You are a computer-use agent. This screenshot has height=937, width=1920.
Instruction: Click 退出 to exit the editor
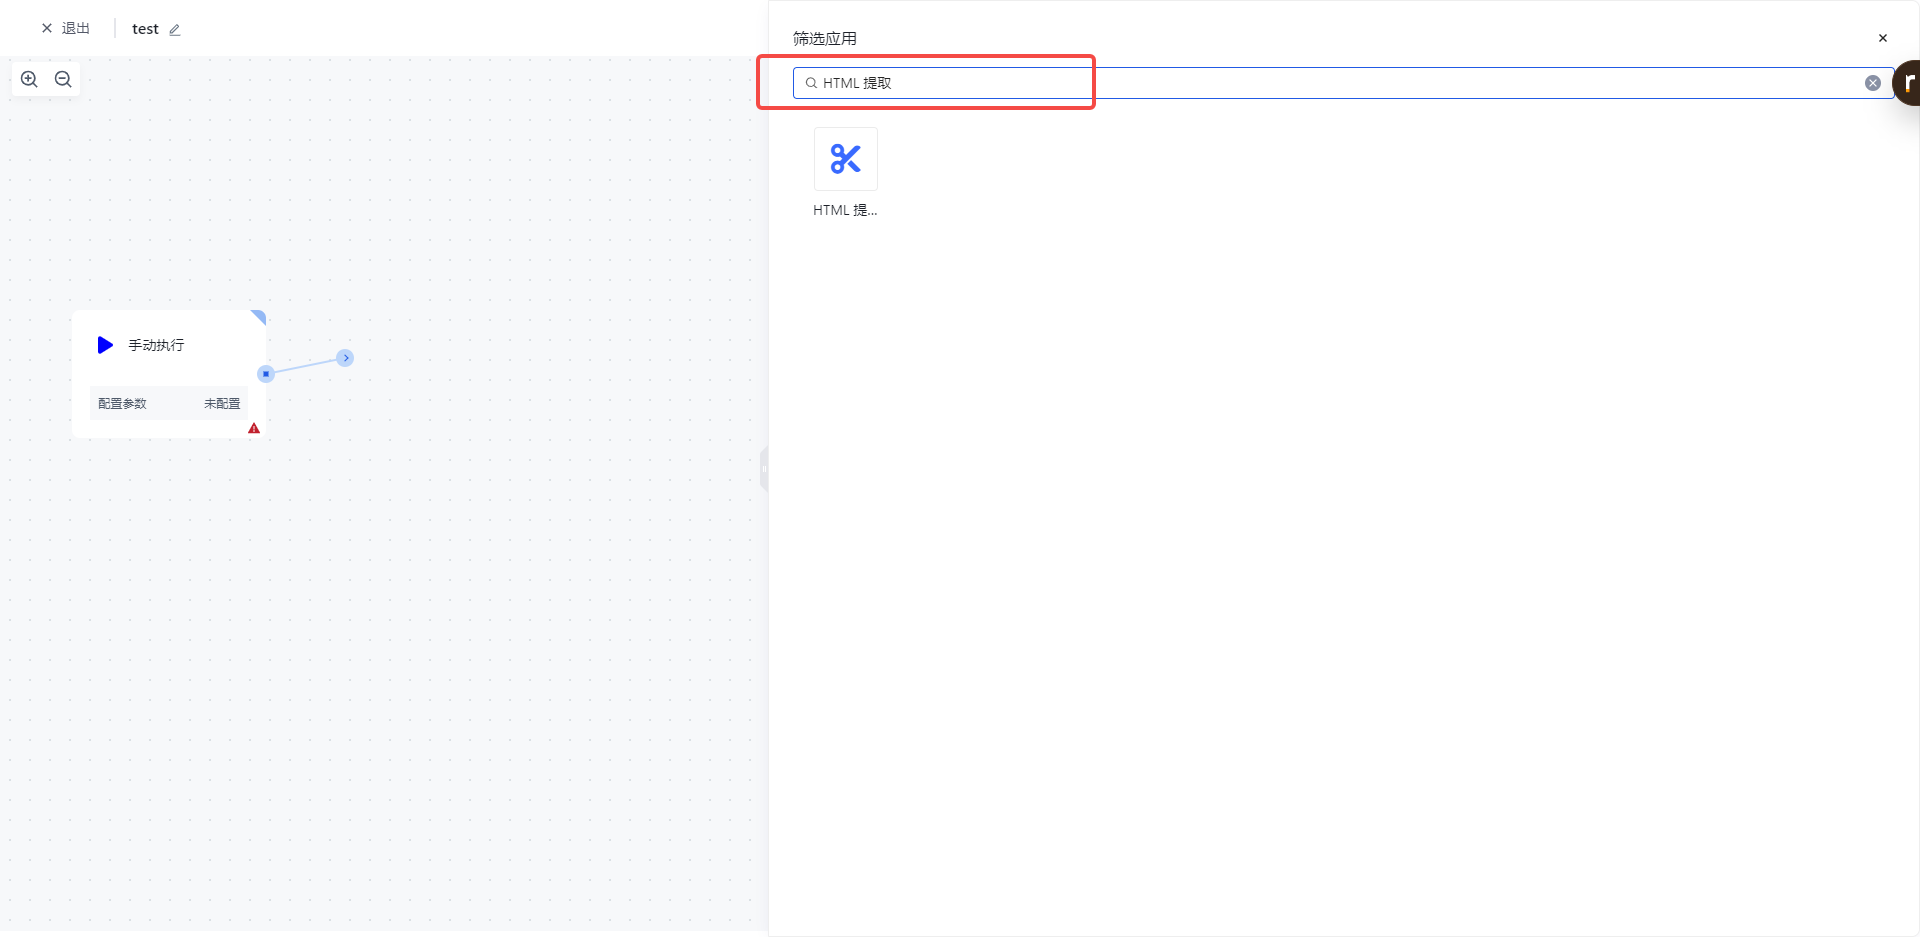[x=66, y=29]
